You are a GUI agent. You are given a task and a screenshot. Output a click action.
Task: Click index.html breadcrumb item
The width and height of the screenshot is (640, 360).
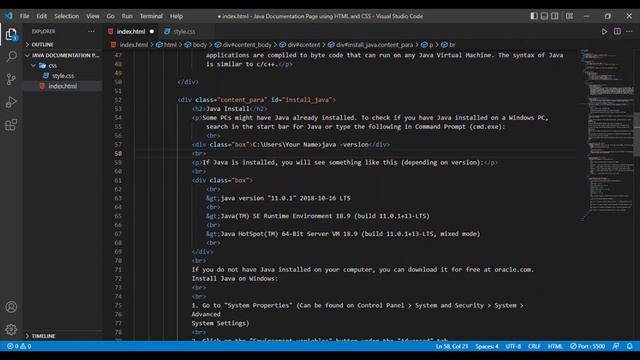coord(129,45)
